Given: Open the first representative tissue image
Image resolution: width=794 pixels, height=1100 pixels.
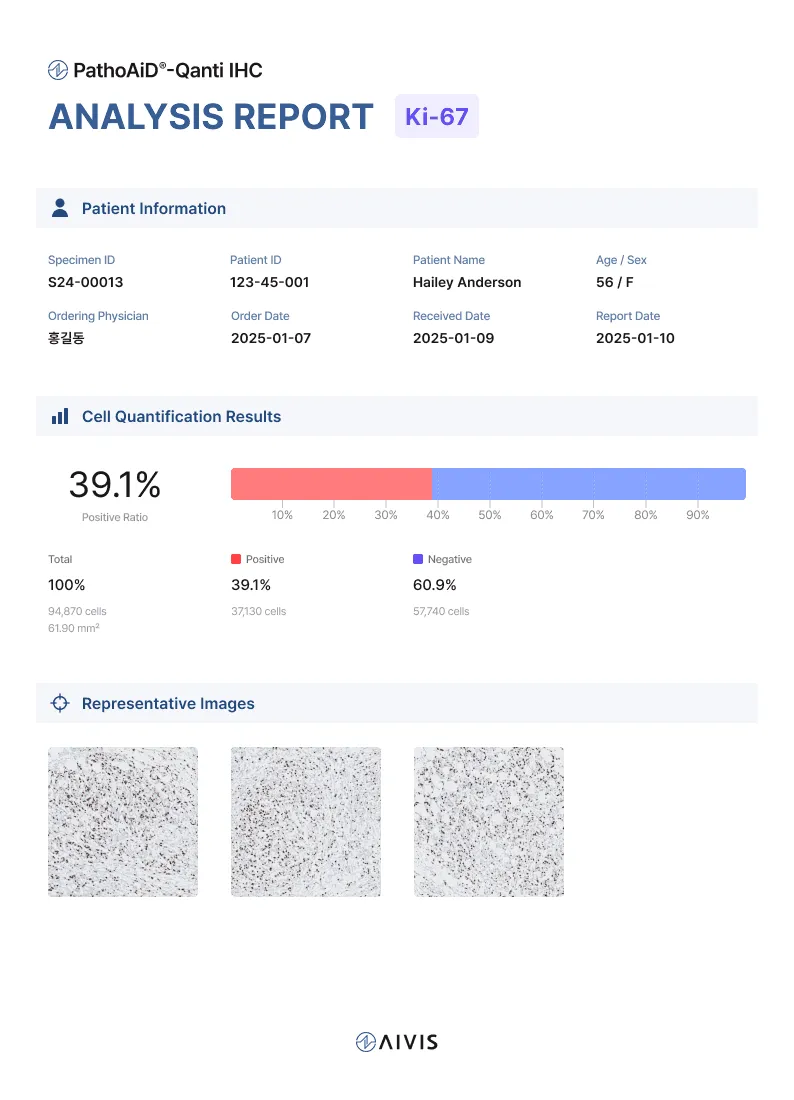Looking at the screenshot, I should 123,821.
